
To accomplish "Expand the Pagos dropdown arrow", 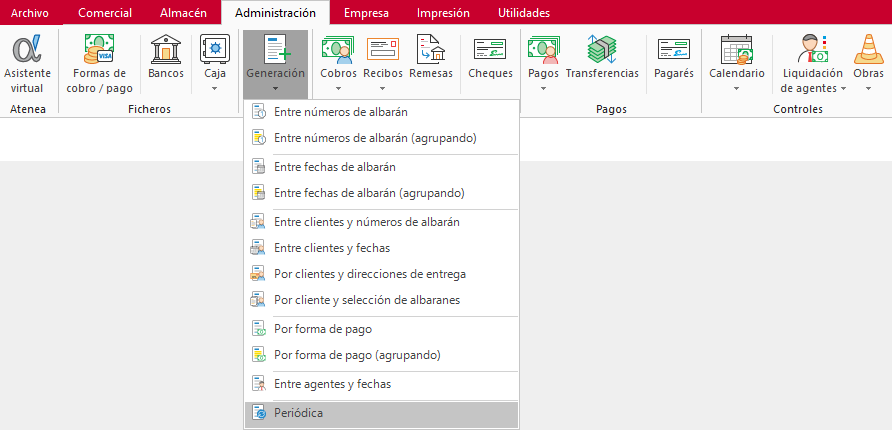I will coord(543,88).
